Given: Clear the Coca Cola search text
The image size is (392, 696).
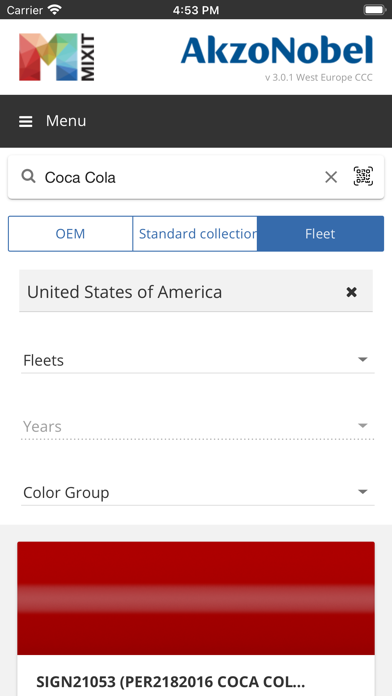Looking at the screenshot, I should tap(331, 177).
